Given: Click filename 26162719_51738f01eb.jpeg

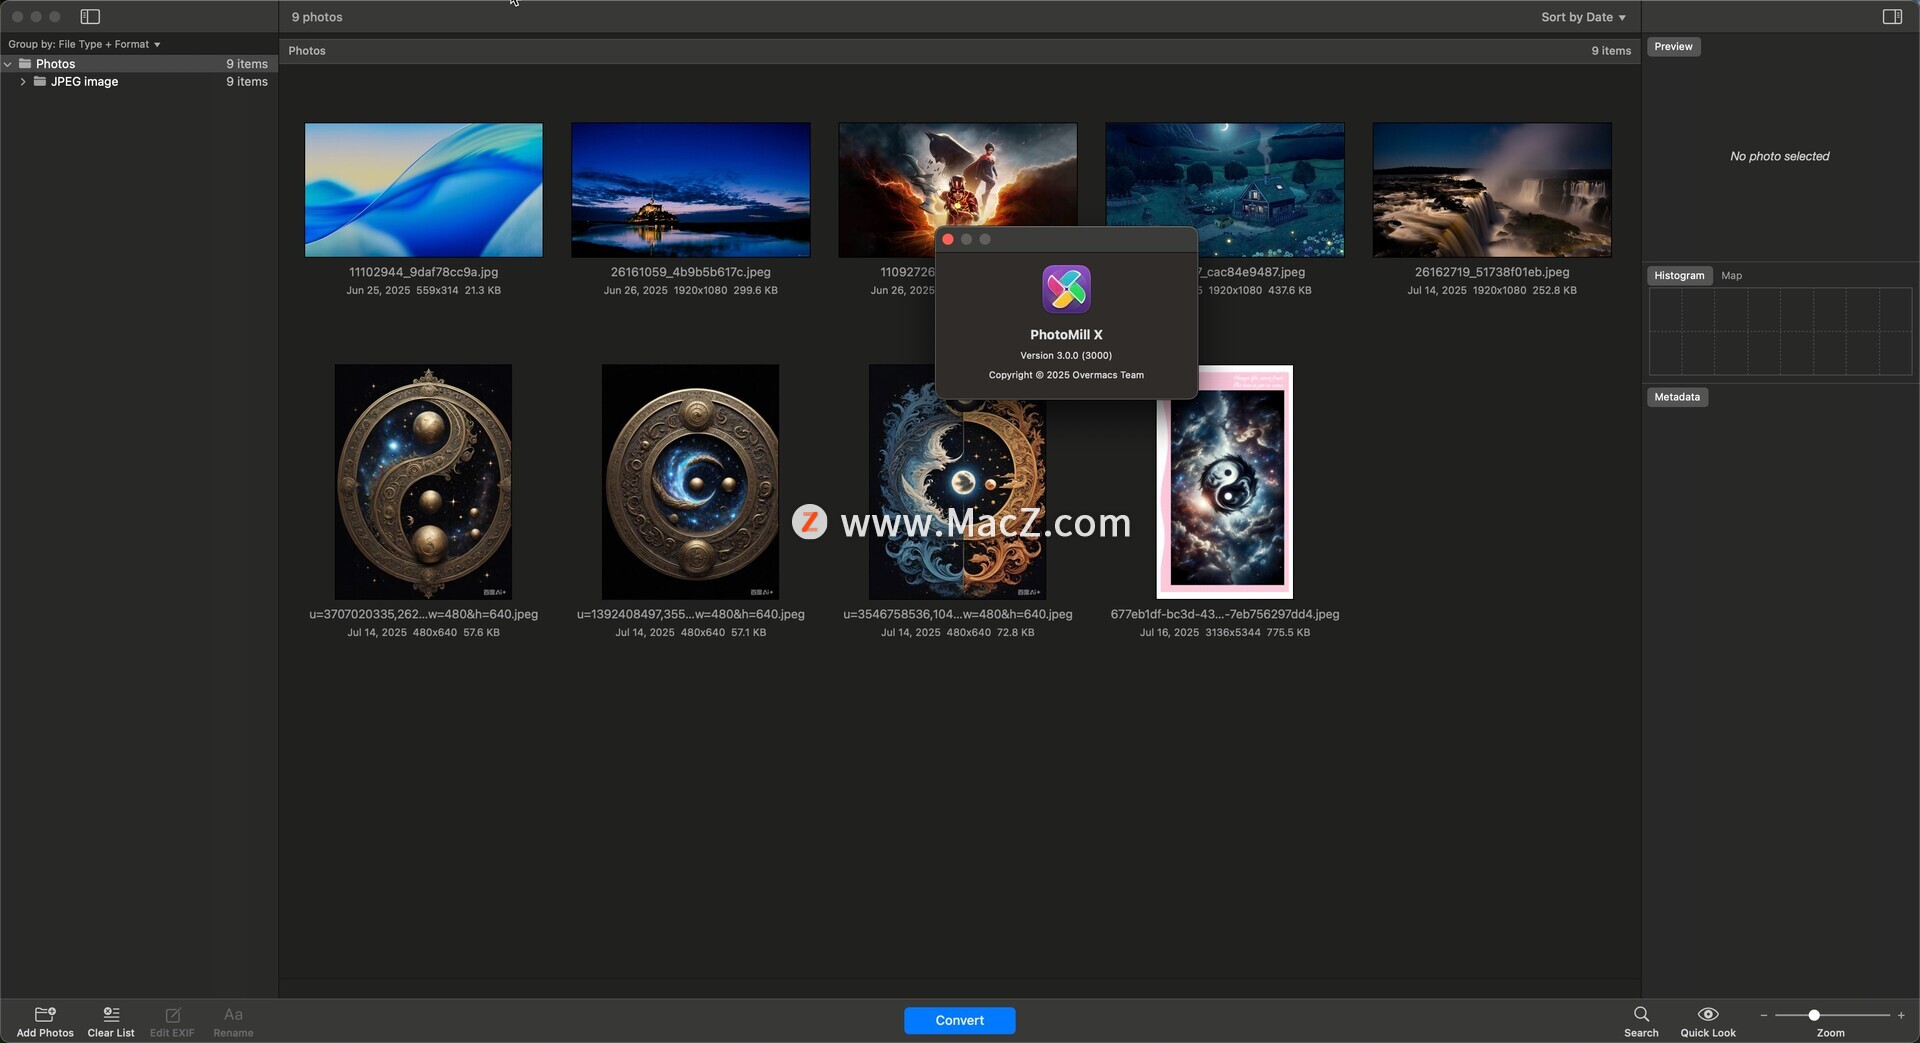Looking at the screenshot, I should 1492,272.
